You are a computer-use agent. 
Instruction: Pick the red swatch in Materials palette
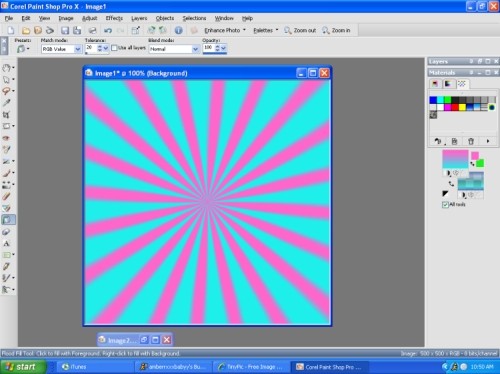coord(455,107)
